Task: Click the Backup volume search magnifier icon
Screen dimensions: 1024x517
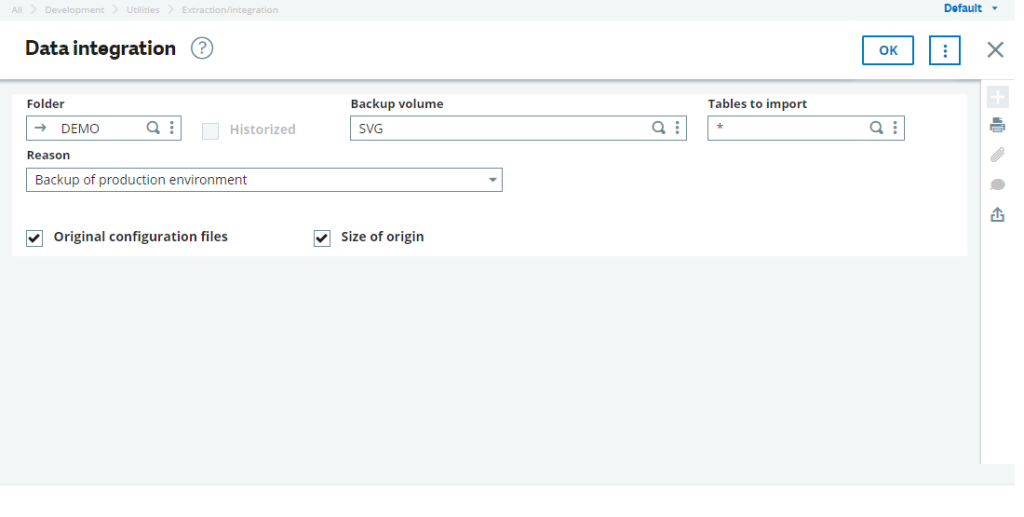Action: pos(658,128)
